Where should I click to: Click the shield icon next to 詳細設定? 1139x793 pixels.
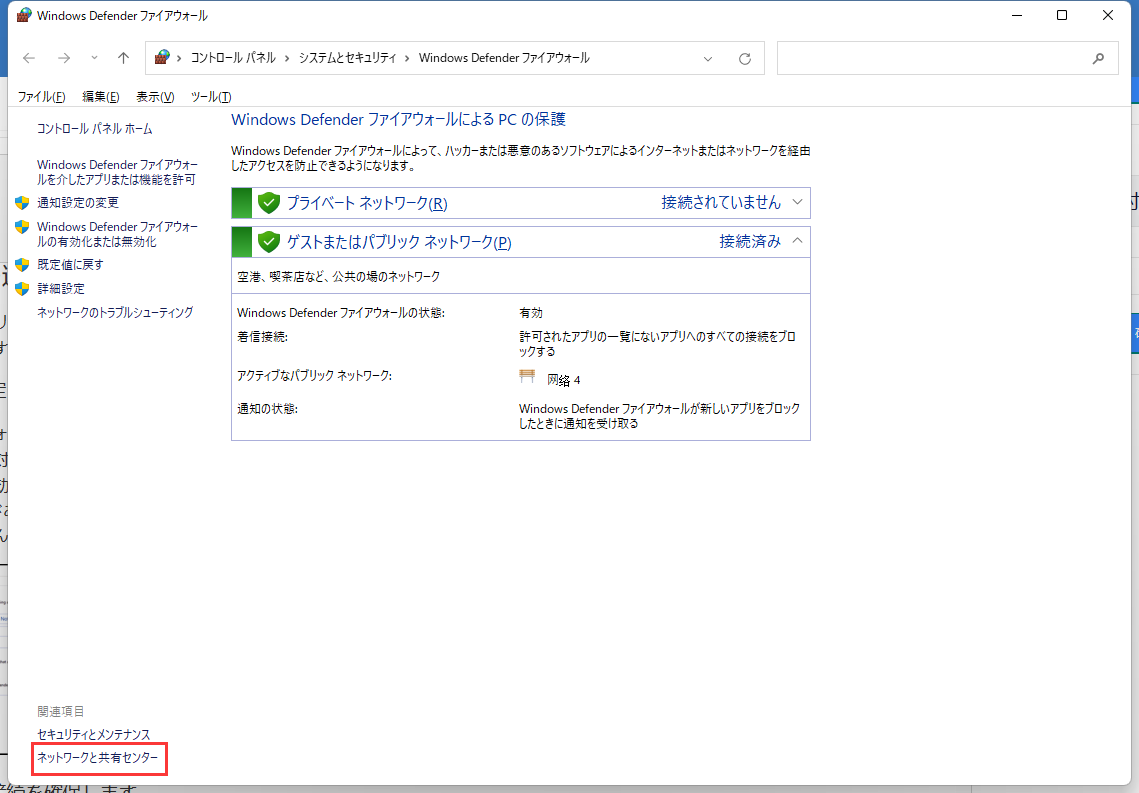(x=22, y=288)
